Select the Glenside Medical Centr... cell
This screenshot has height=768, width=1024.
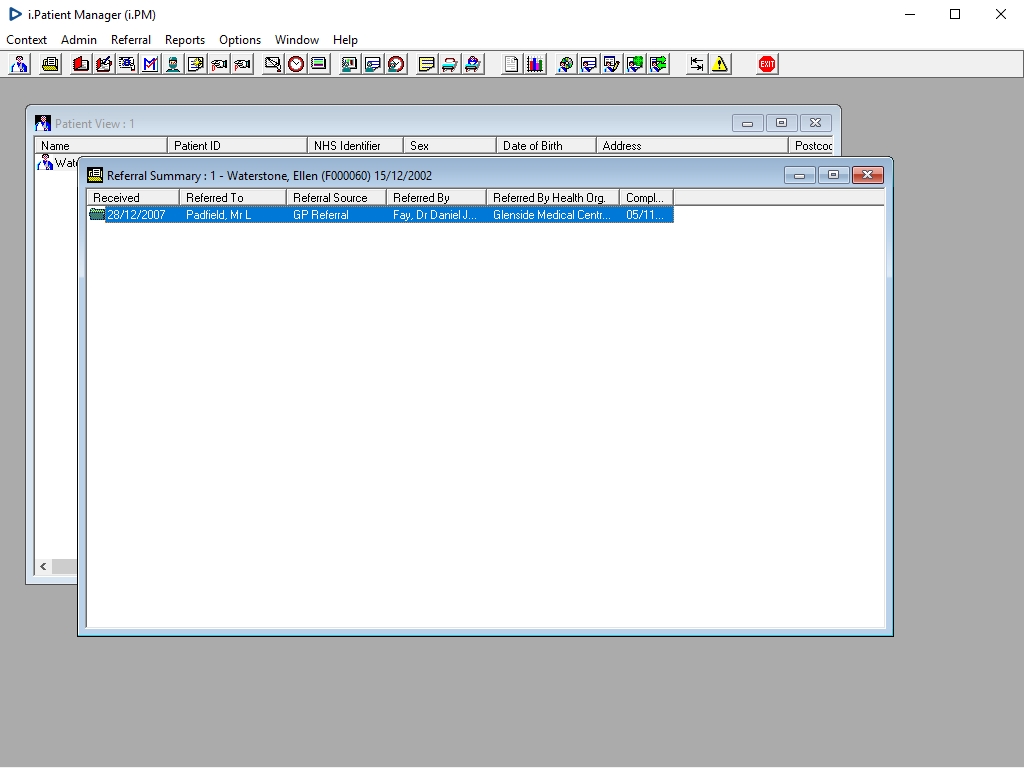coord(552,215)
